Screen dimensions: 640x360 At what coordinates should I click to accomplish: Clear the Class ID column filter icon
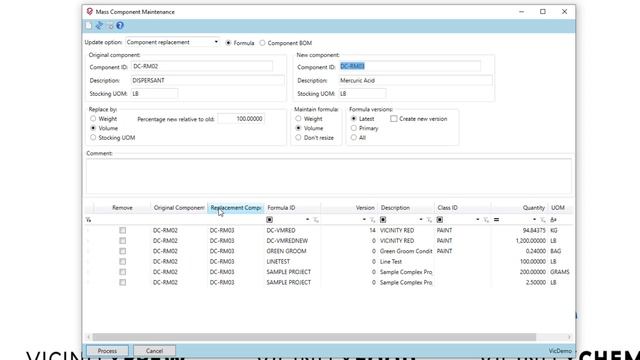click(x=486, y=220)
